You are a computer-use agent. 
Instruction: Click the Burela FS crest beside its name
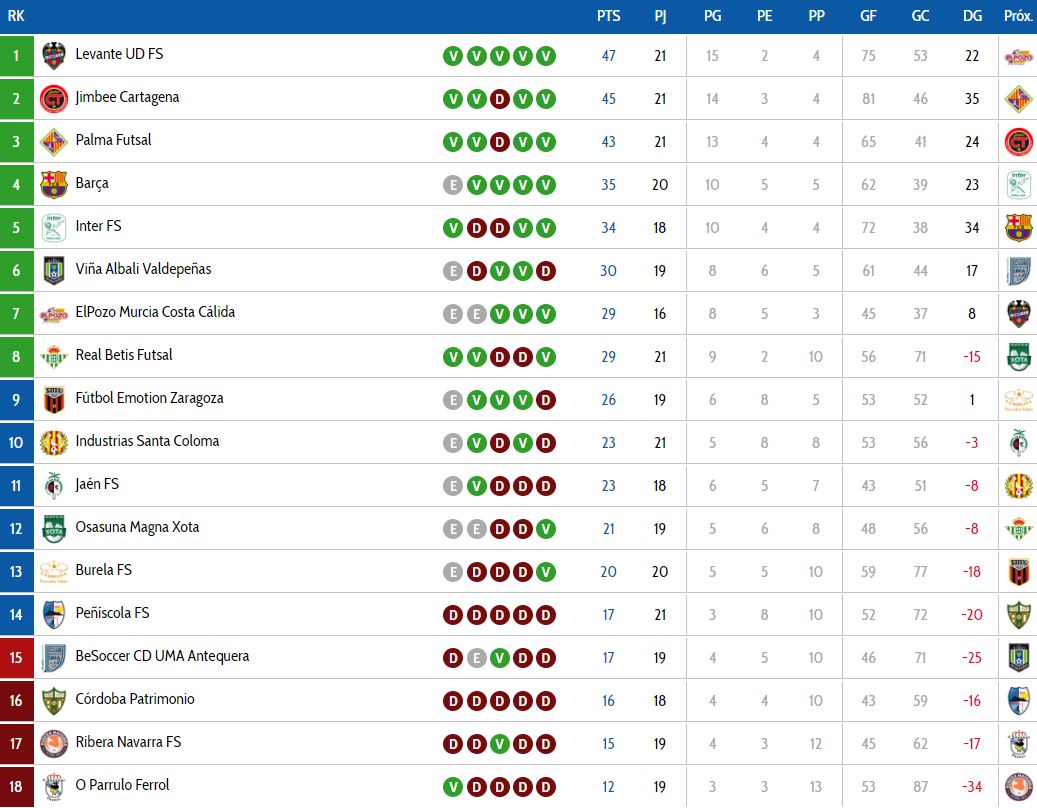click(54, 571)
